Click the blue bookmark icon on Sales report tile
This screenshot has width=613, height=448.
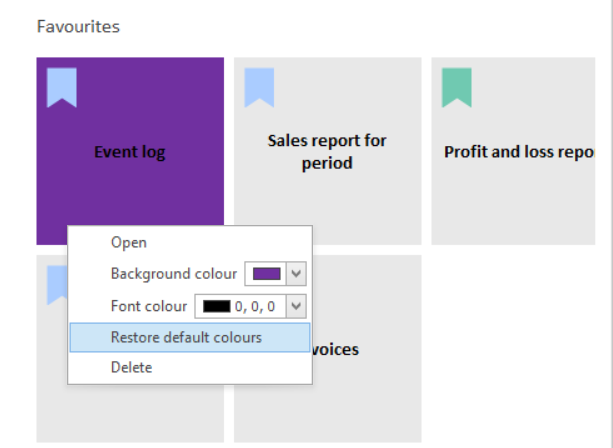(x=259, y=88)
